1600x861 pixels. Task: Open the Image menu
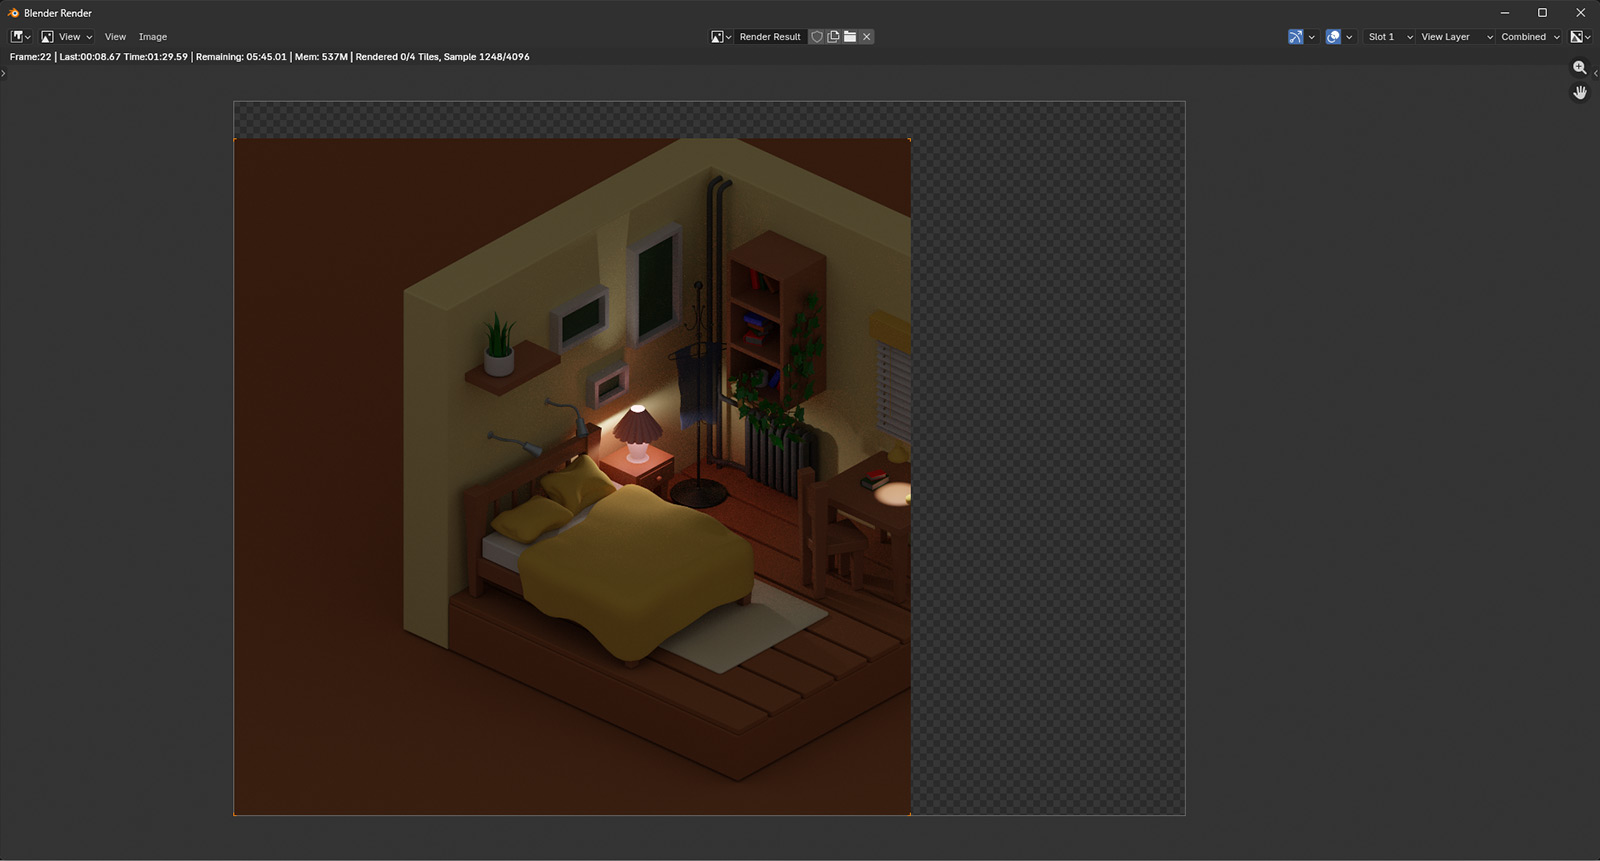153,37
